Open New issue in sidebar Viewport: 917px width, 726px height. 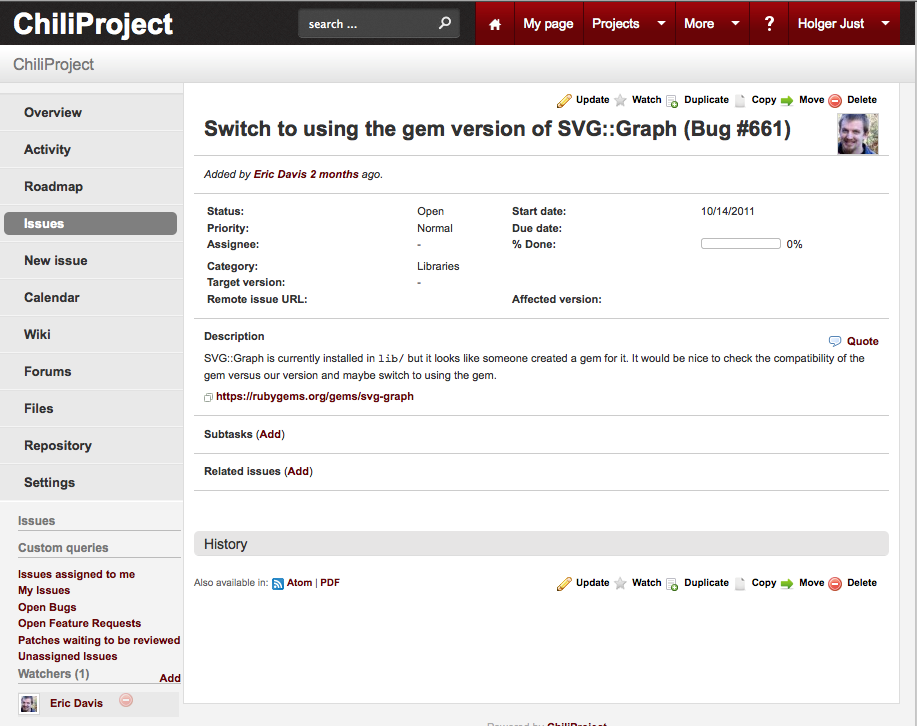point(92,260)
